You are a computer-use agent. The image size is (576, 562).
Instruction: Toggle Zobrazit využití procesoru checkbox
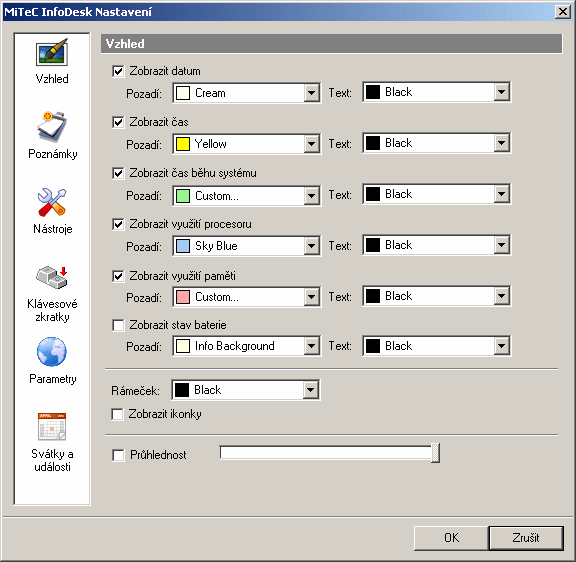click(x=118, y=224)
